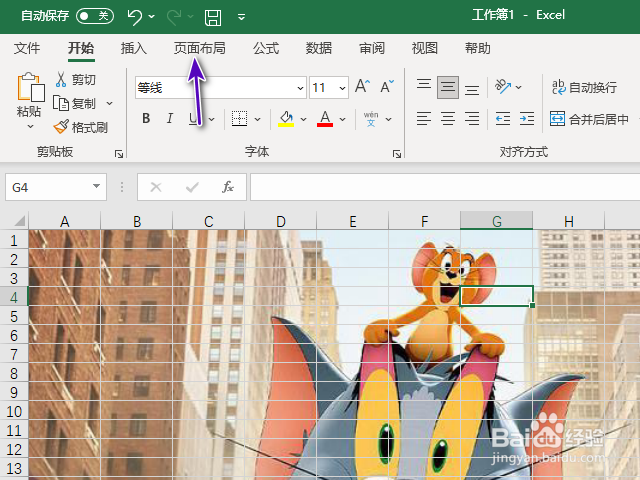This screenshot has width=640, height=480.
Task: Apply cell borders icon
Action: click(x=239, y=119)
